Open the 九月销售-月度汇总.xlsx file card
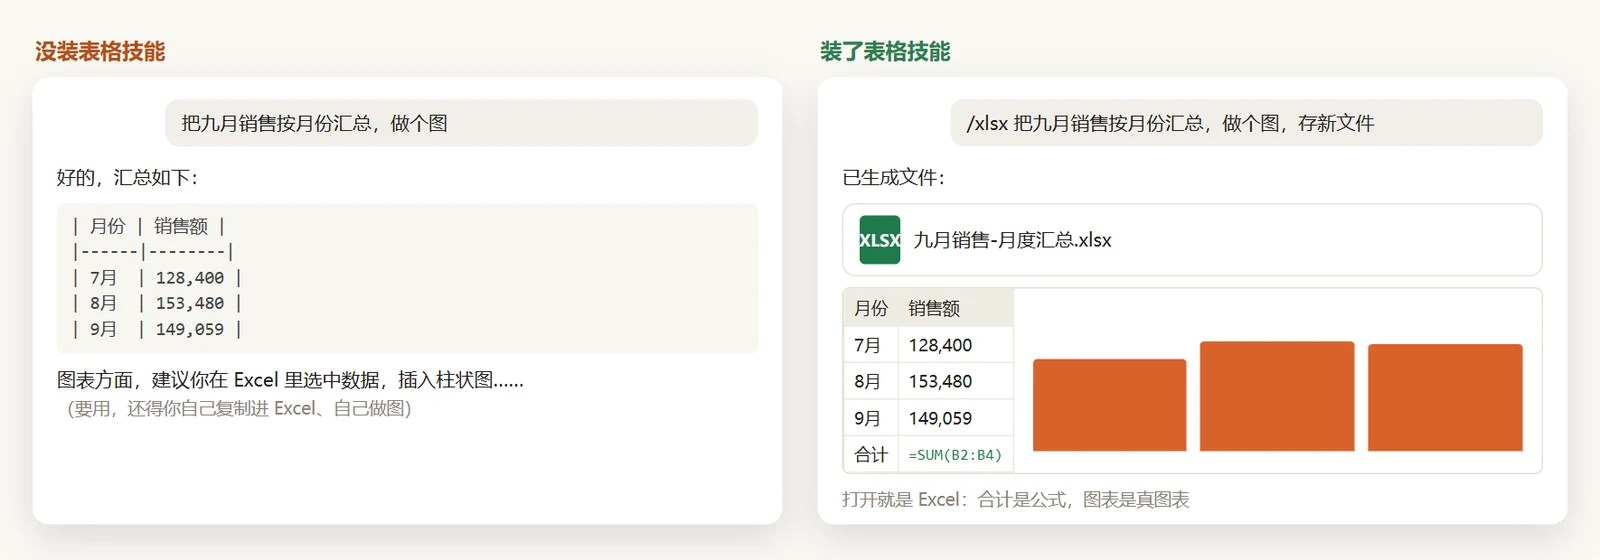This screenshot has width=1600, height=560. coord(1192,240)
